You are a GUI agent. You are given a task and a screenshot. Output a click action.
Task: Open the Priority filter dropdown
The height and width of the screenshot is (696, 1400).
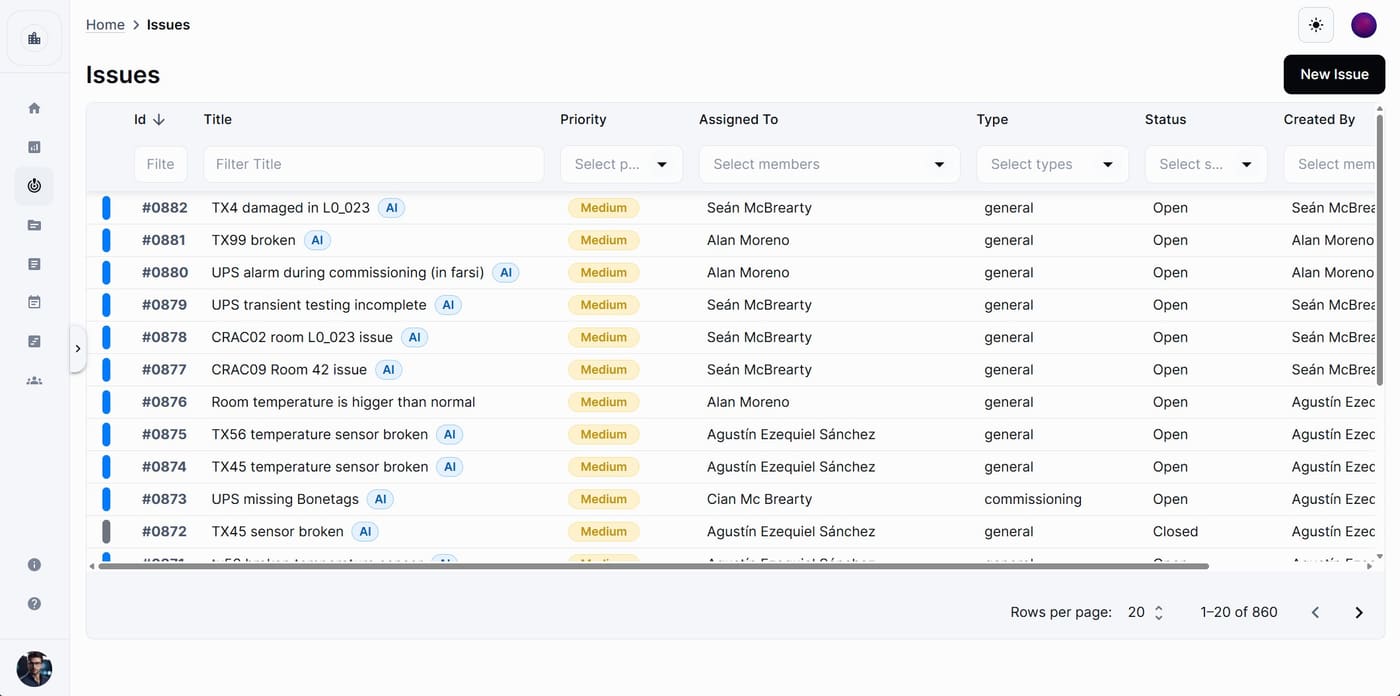pos(621,164)
